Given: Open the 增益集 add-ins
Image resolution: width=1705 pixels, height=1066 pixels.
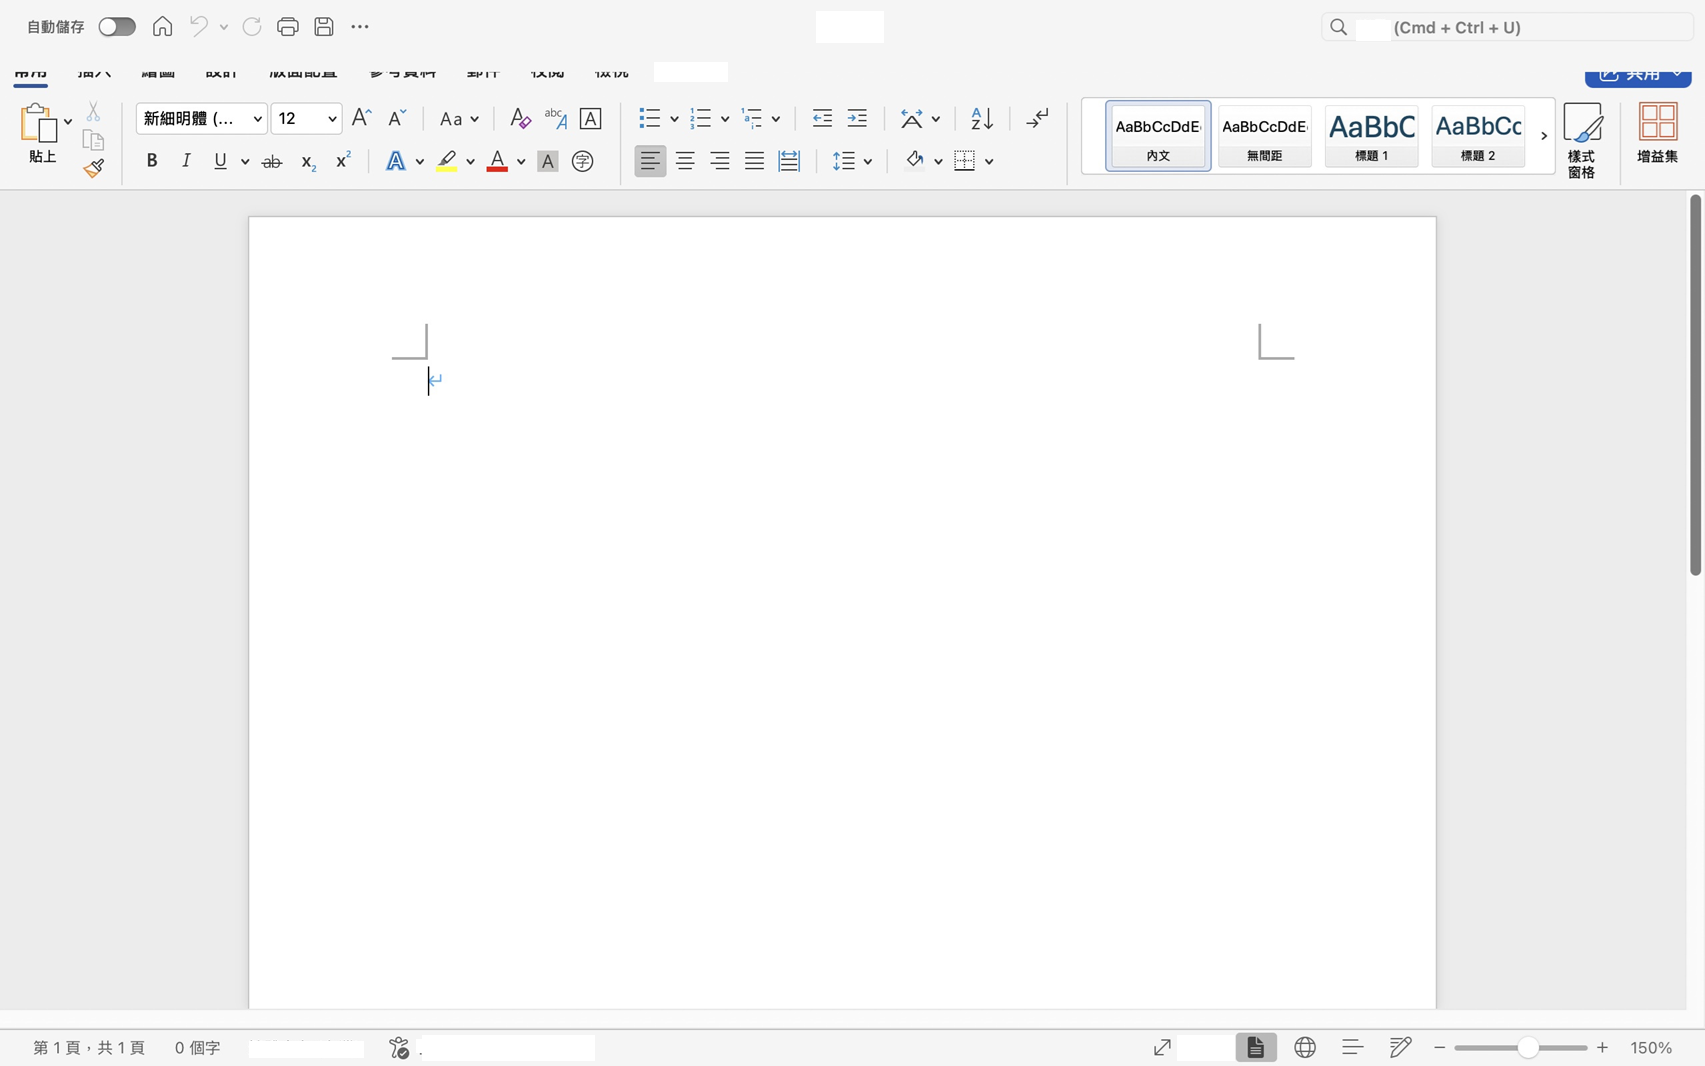Looking at the screenshot, I should click(x=1657, y=134).
